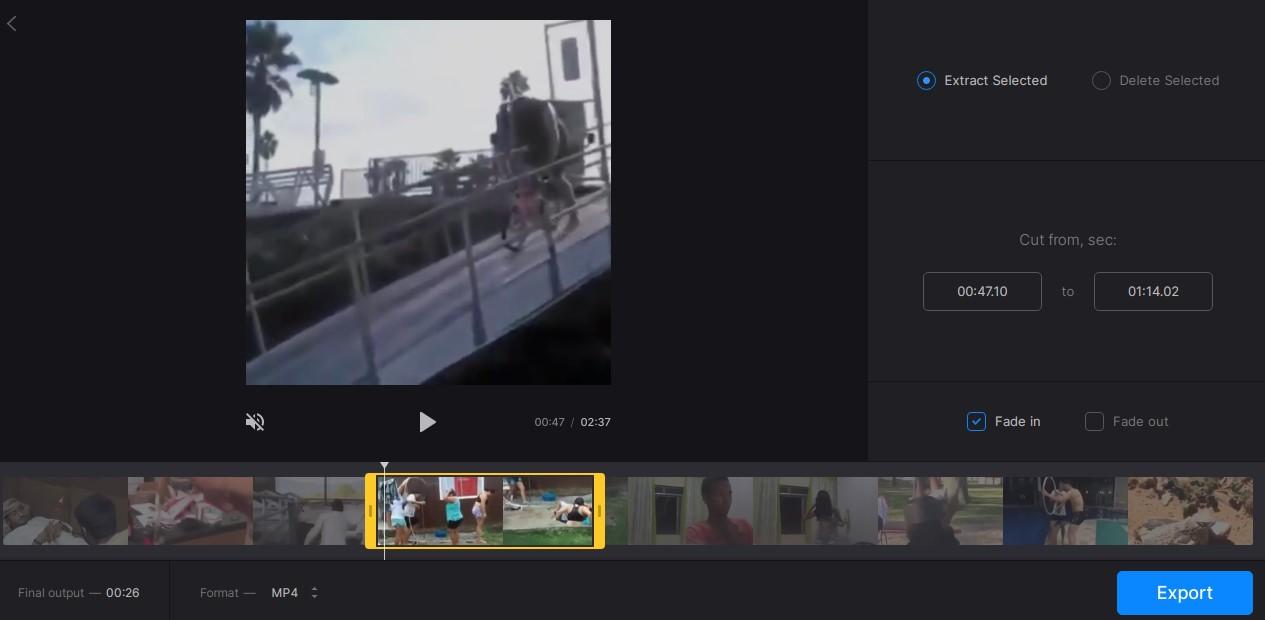Click the format stepper up arrow

[x=313, y=588]
